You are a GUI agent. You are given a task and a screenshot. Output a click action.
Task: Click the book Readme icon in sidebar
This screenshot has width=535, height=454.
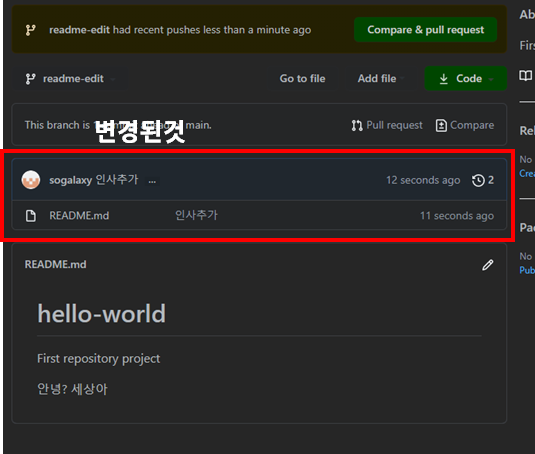tap(525, 75)
